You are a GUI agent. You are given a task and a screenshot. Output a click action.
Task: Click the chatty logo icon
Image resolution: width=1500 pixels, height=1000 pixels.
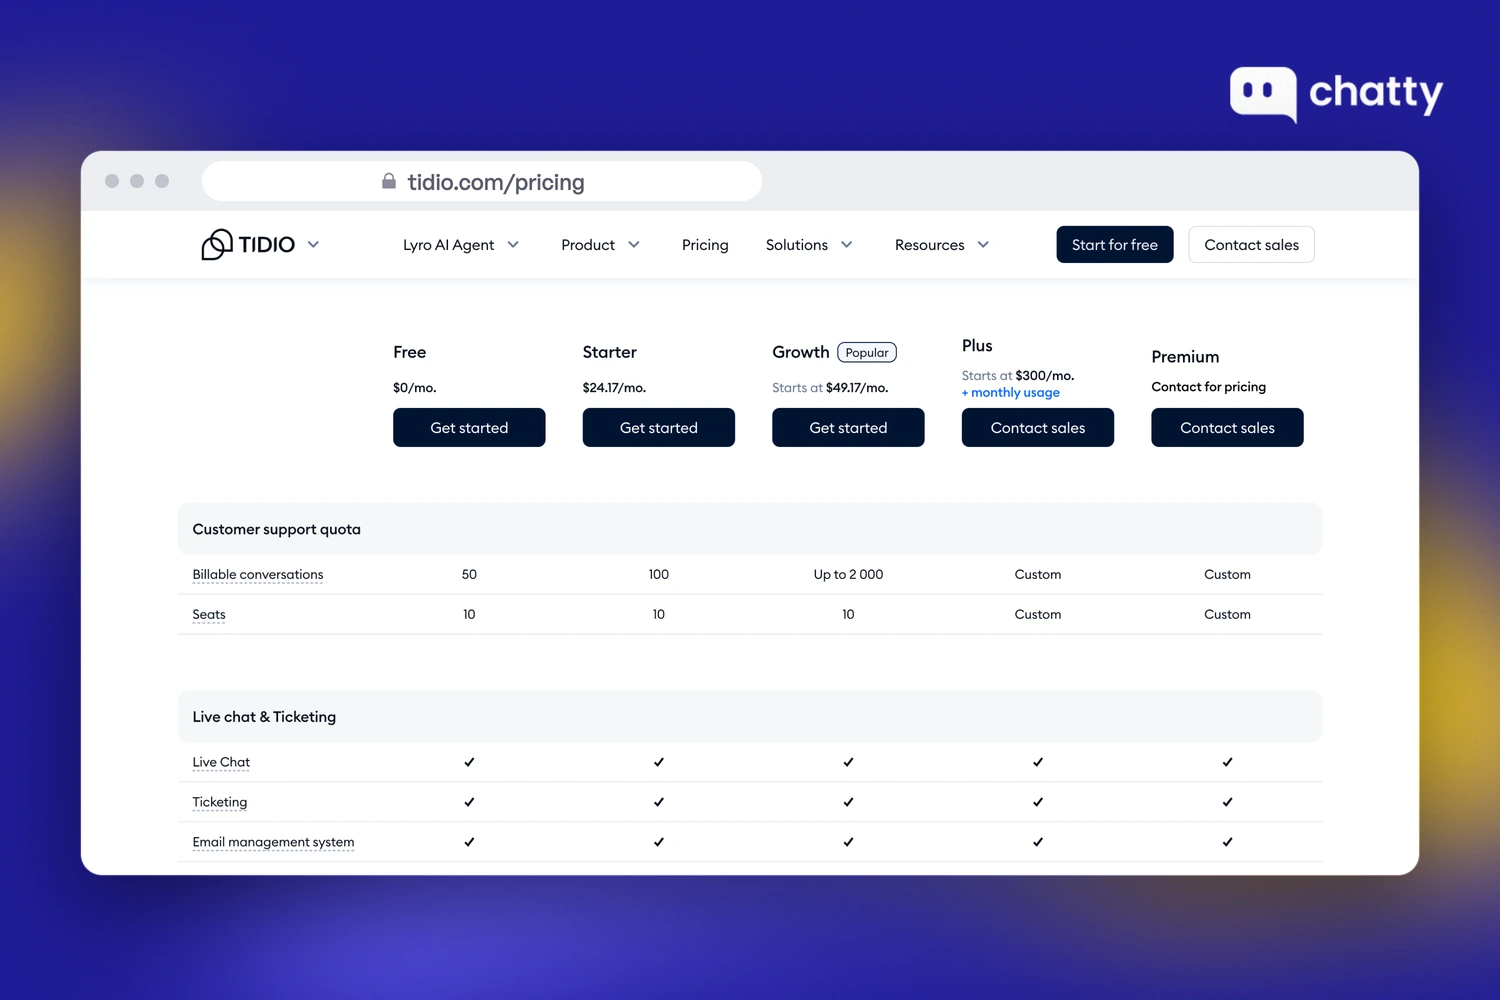pos(1263,94)
